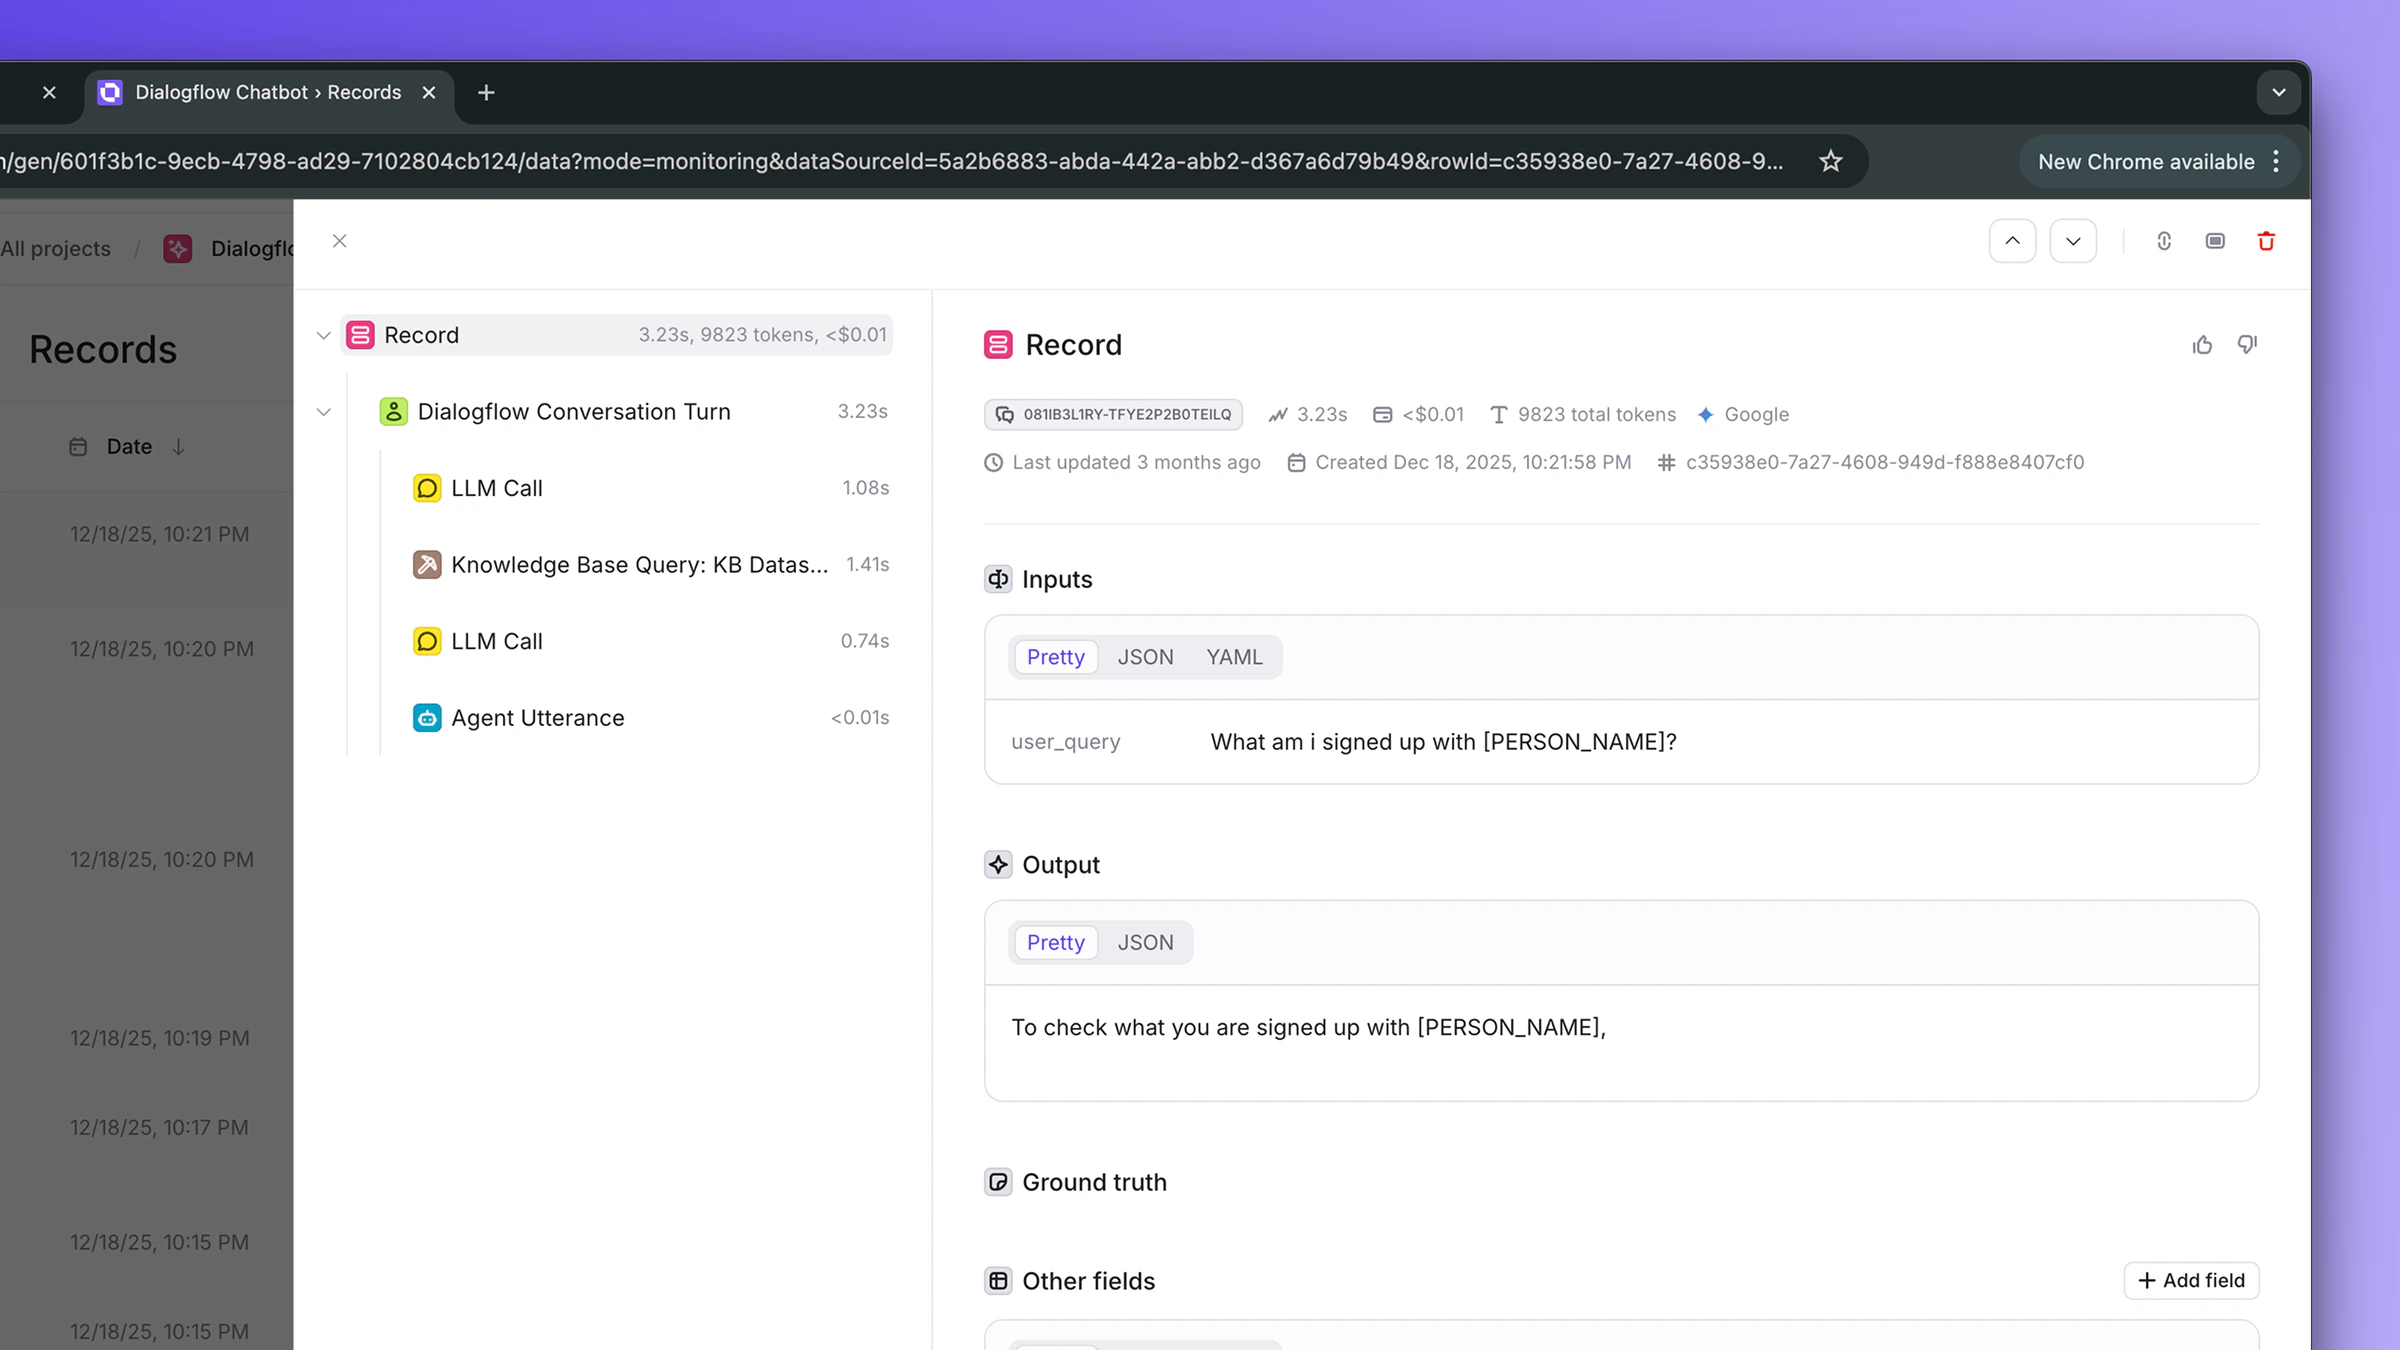Click the Agent Utterance bot icon
The width and height of the screenshot is (2400, 1350).
click(x=427, y=718)
